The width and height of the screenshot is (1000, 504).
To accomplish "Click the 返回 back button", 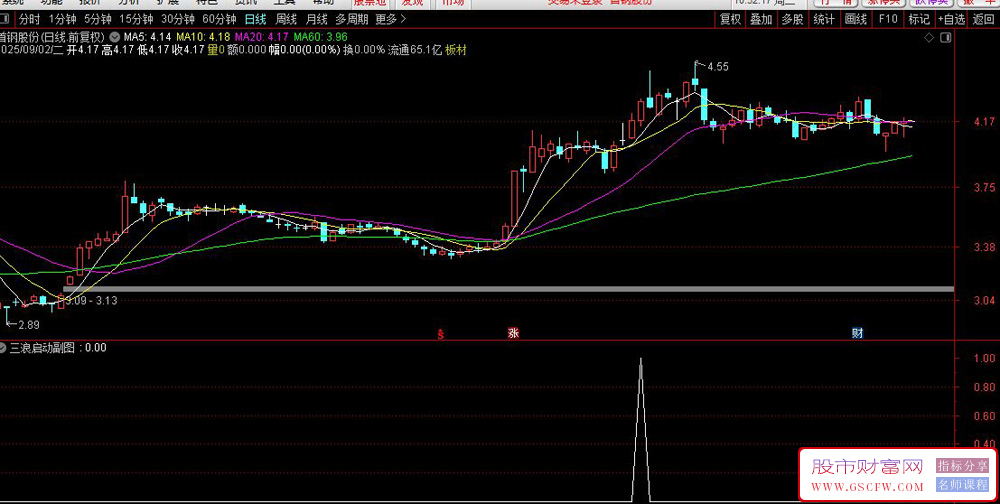I will click(x=983, y=19).
